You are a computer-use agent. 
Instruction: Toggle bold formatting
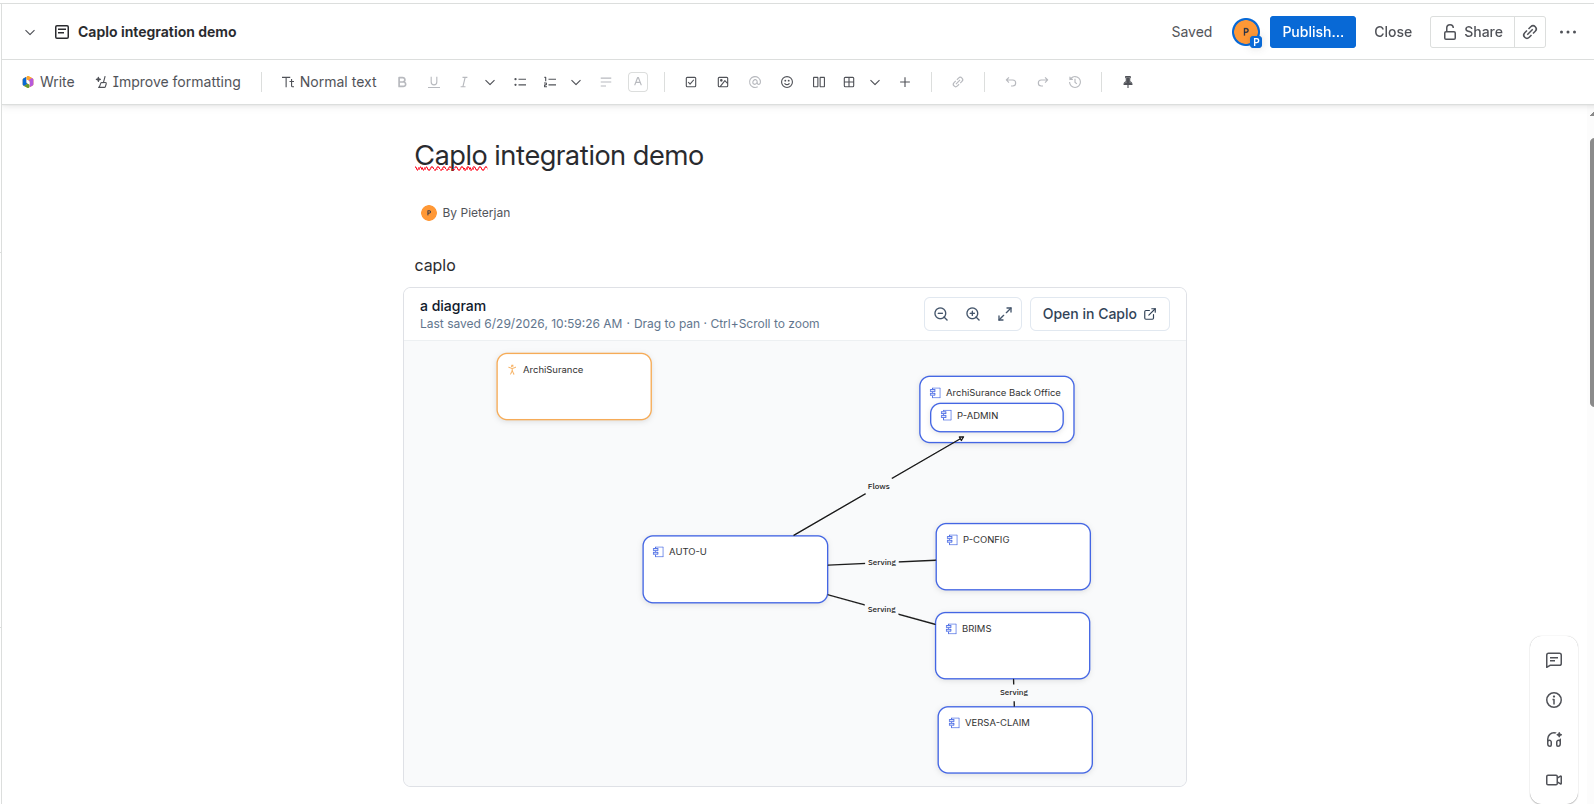[402, 82]
